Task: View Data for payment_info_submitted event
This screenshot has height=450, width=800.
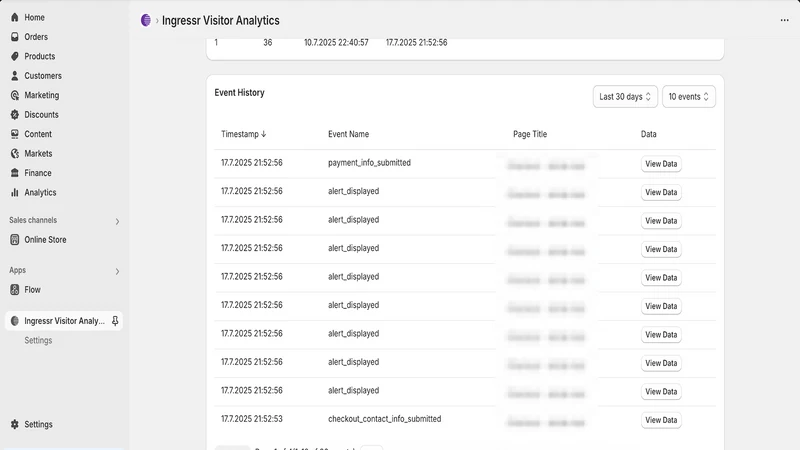Action: point(661,164)
